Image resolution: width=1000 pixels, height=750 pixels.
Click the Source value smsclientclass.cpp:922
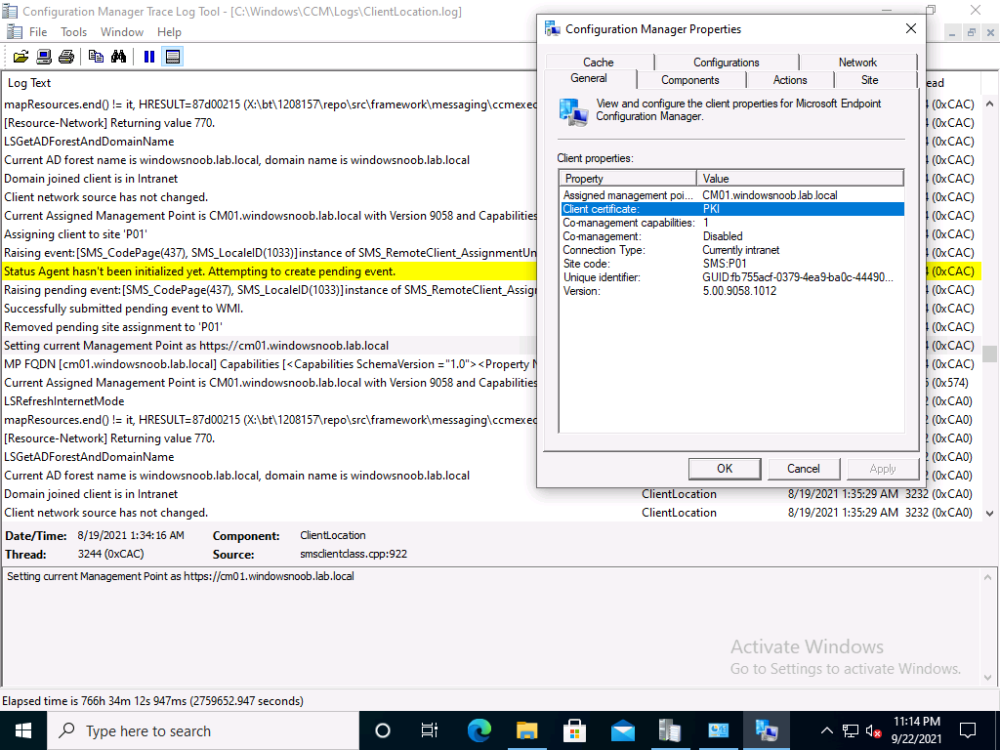(x=353, y=554)
